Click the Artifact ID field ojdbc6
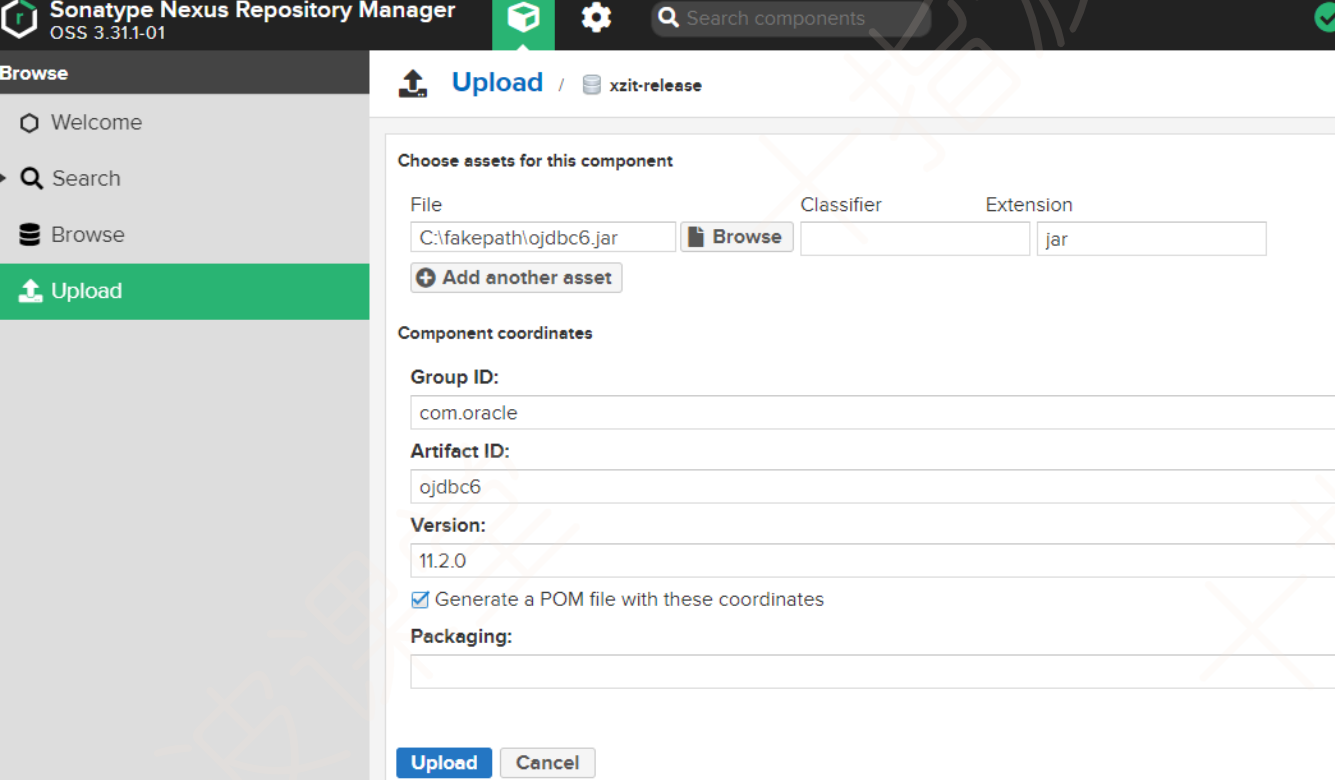The image size is (1335, 780). 873,487
